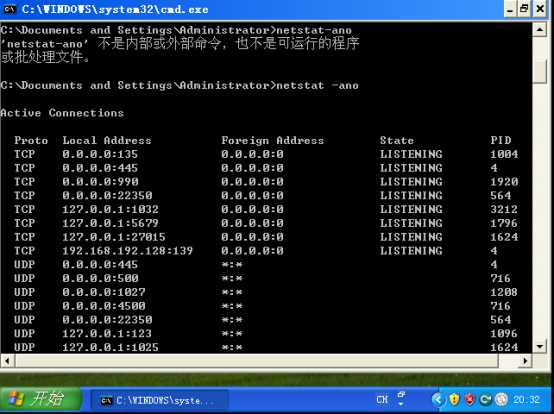
Task: Click the title text C:\WINDOWS\system32\cmd.exe
Action: click(115, 9)
